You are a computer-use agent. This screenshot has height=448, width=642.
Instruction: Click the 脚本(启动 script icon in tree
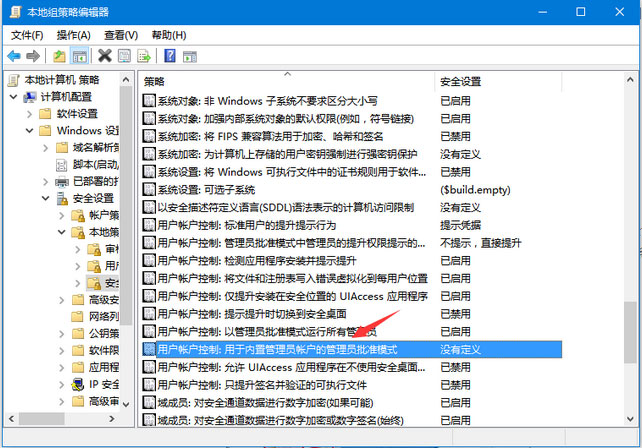point(61,165)
